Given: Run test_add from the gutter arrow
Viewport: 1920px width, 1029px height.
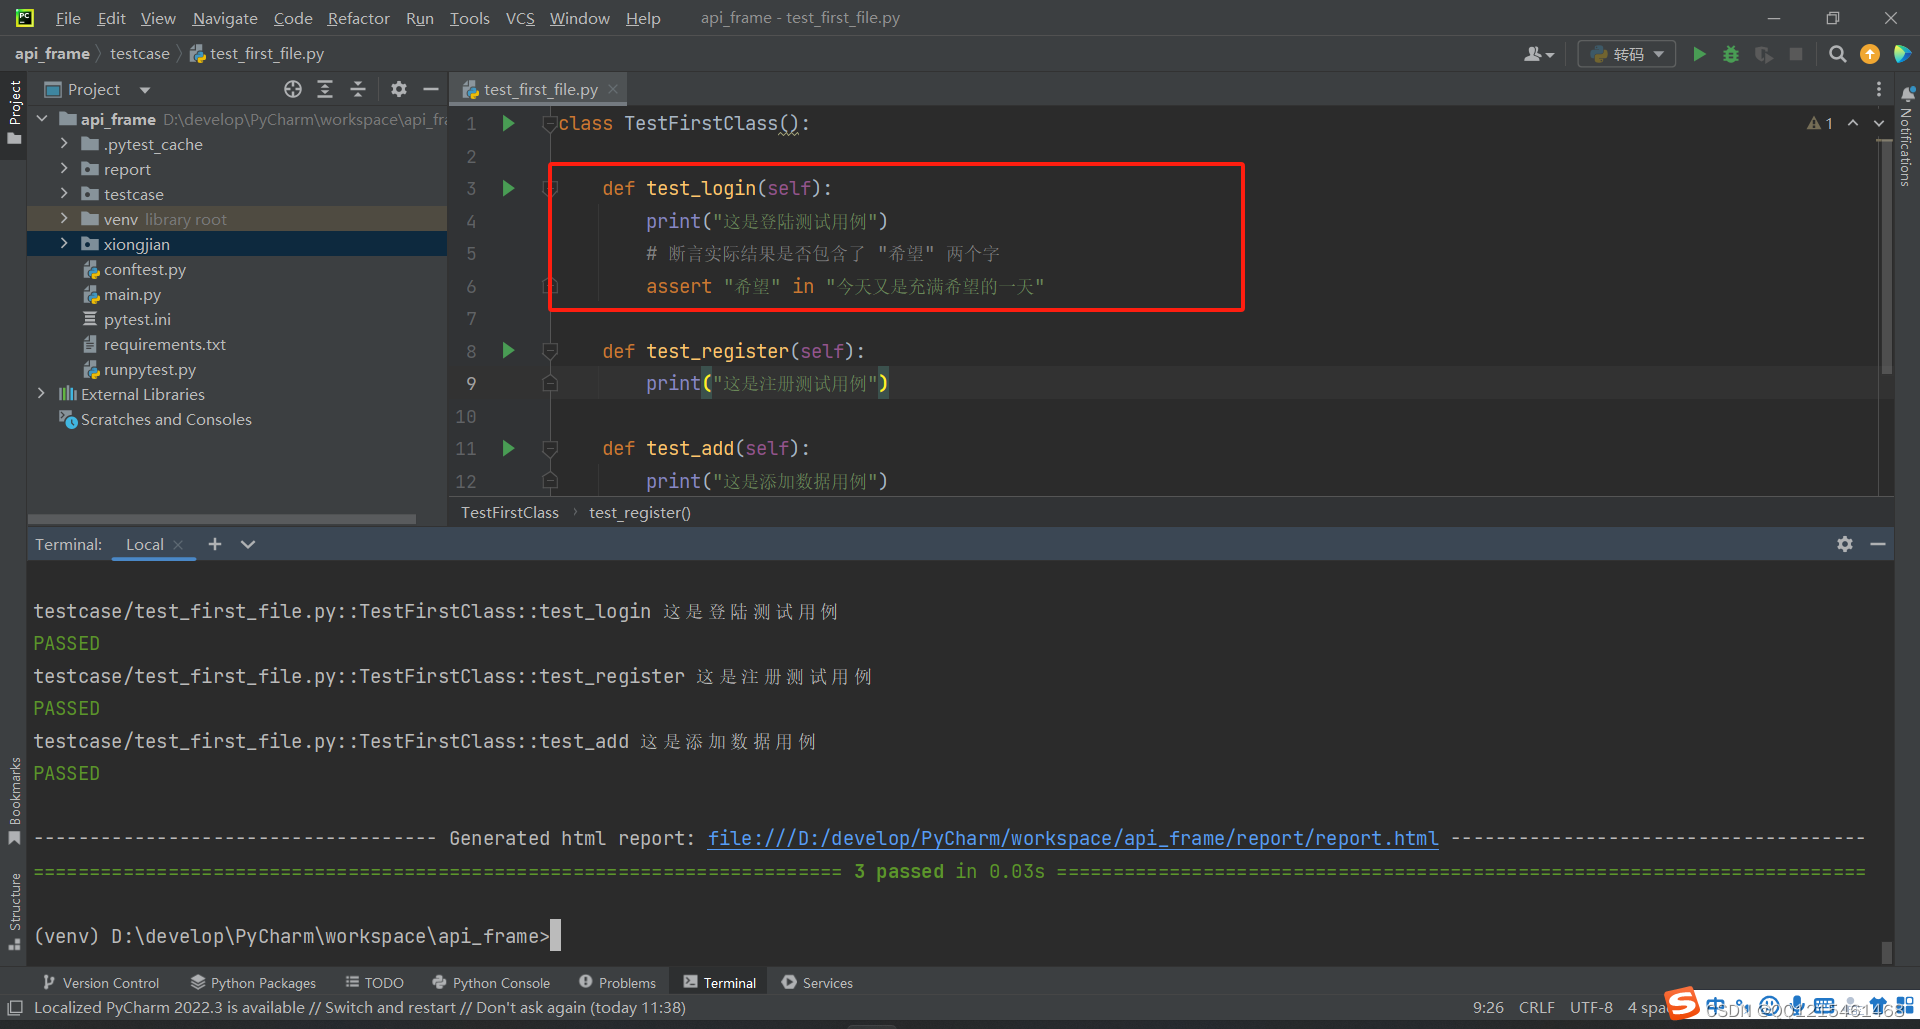Looking at the screenshot, I should [508, 448].
